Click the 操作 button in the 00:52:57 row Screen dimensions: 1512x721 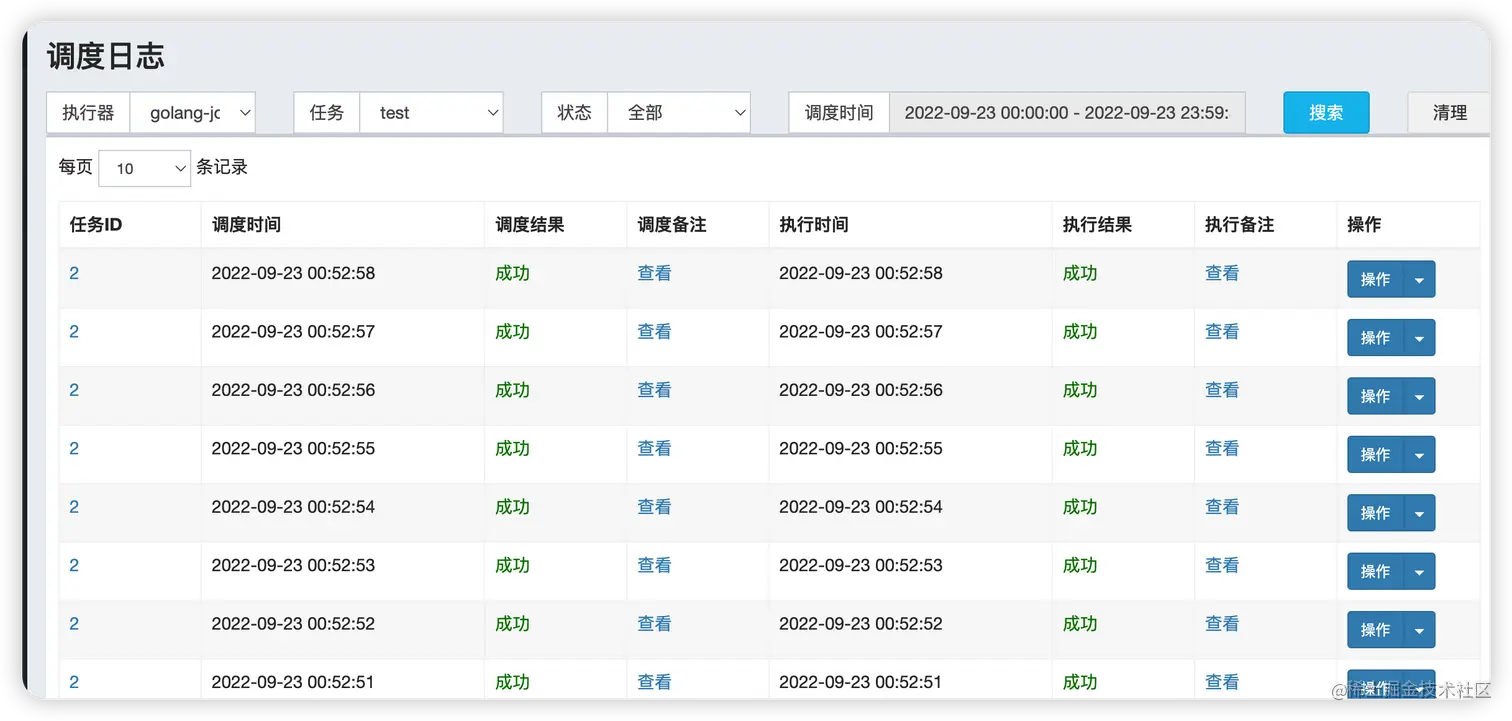[x=1375, y=338]
